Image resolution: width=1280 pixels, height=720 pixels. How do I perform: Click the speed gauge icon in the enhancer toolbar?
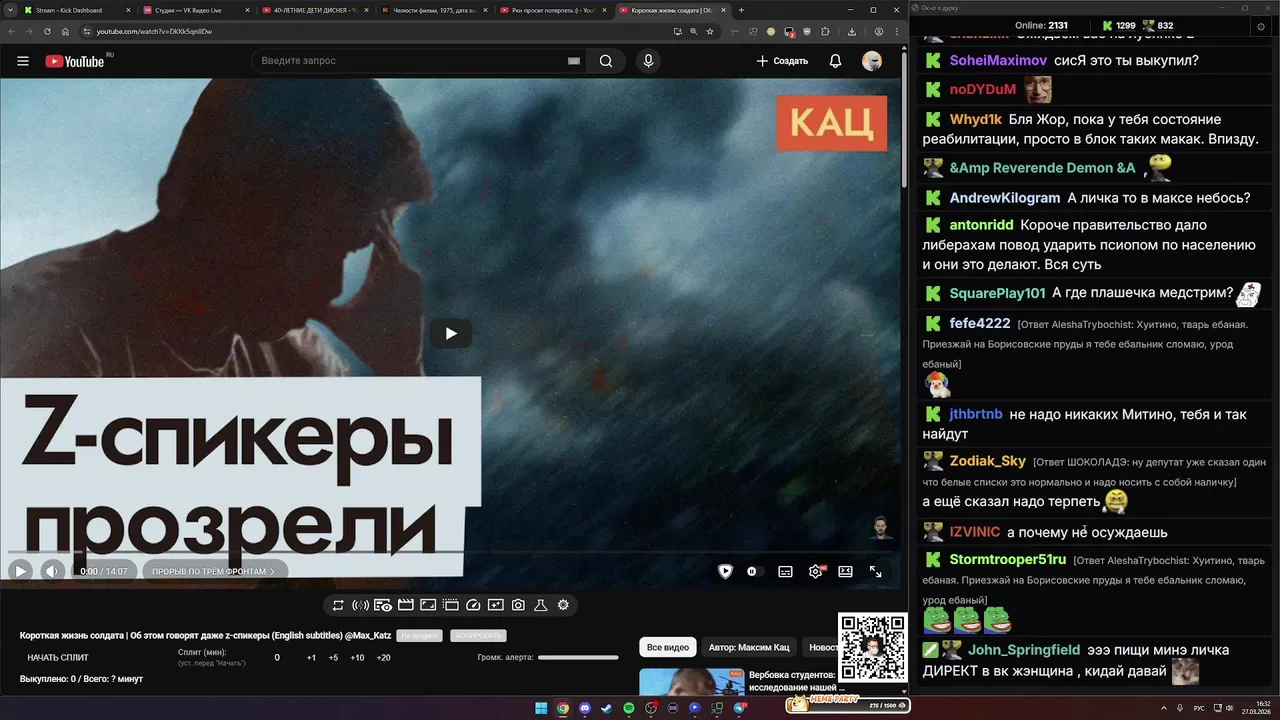[x=473, y=605]
